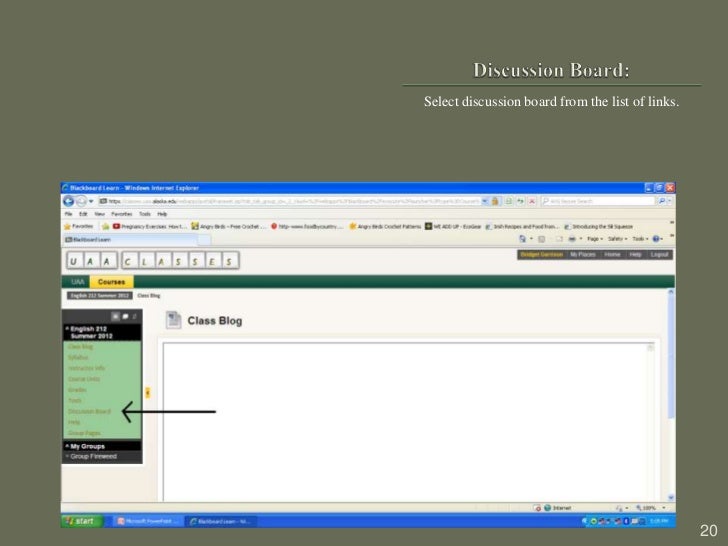Click the Favorites star button

[78, 226]
